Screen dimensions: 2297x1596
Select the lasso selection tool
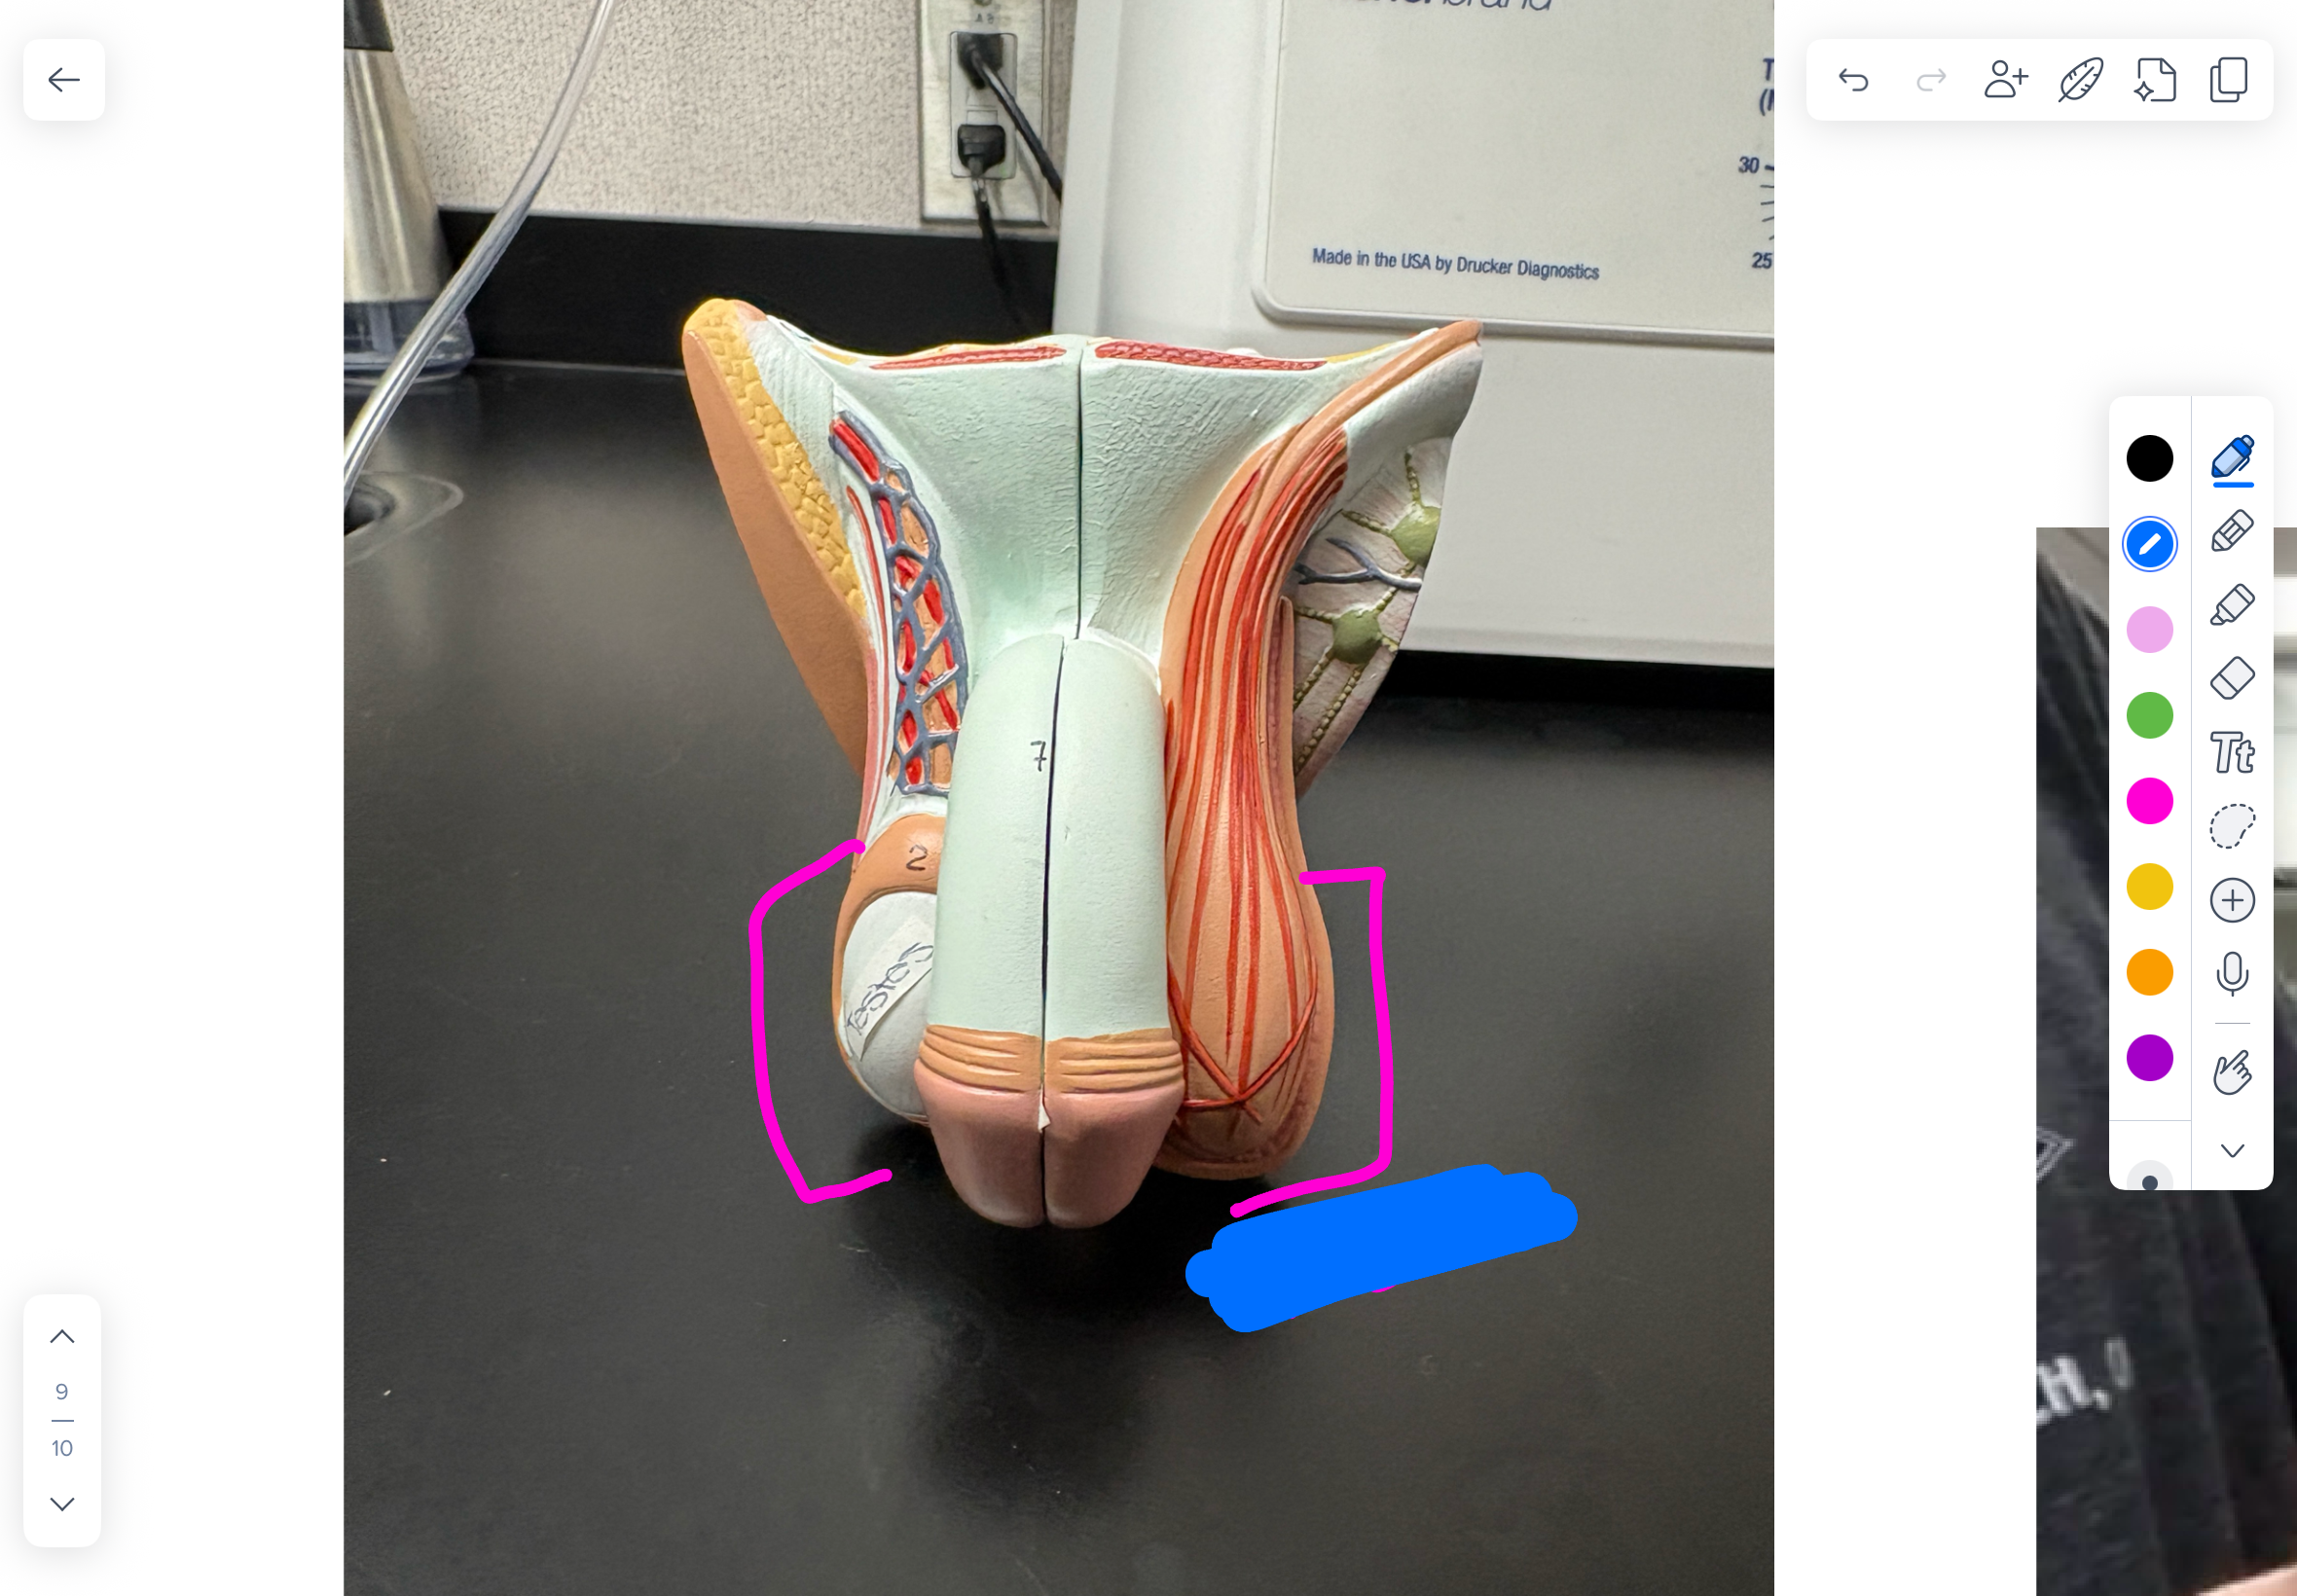pyautogui.click(x=2232, y=826)
